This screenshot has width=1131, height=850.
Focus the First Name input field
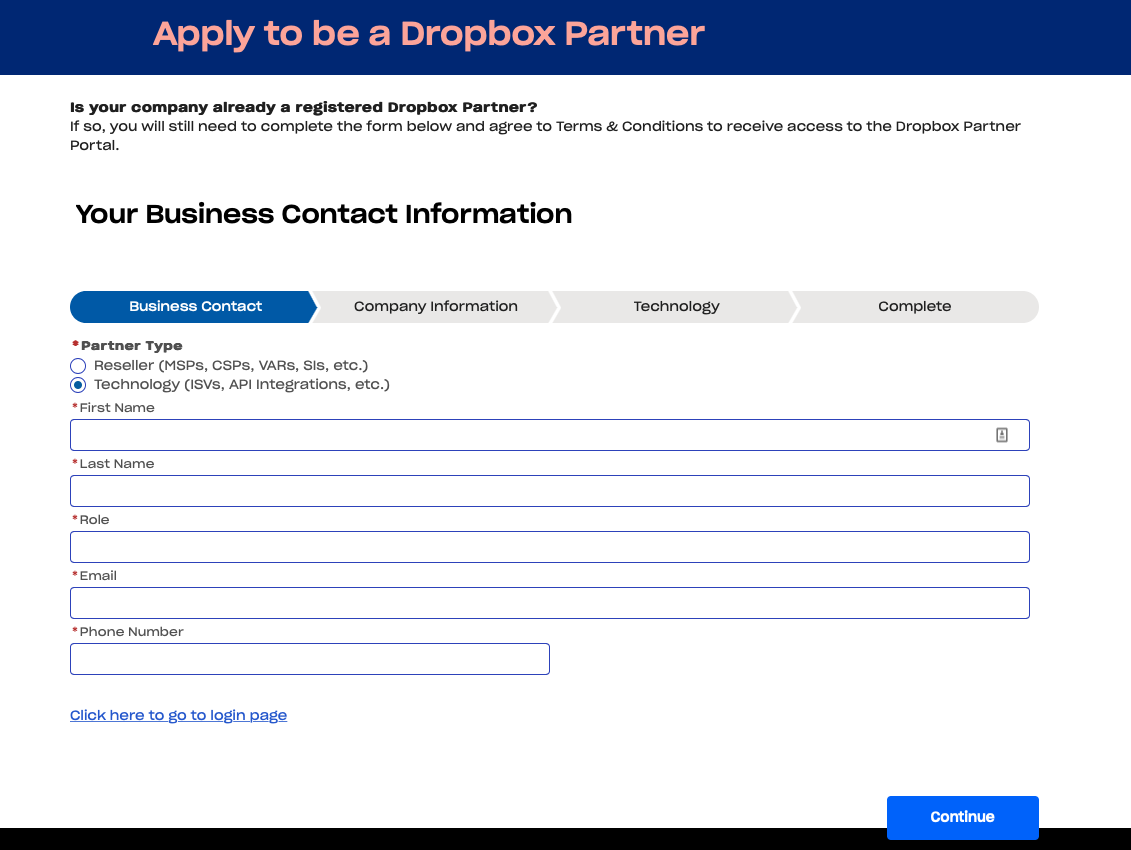[550, 435]
